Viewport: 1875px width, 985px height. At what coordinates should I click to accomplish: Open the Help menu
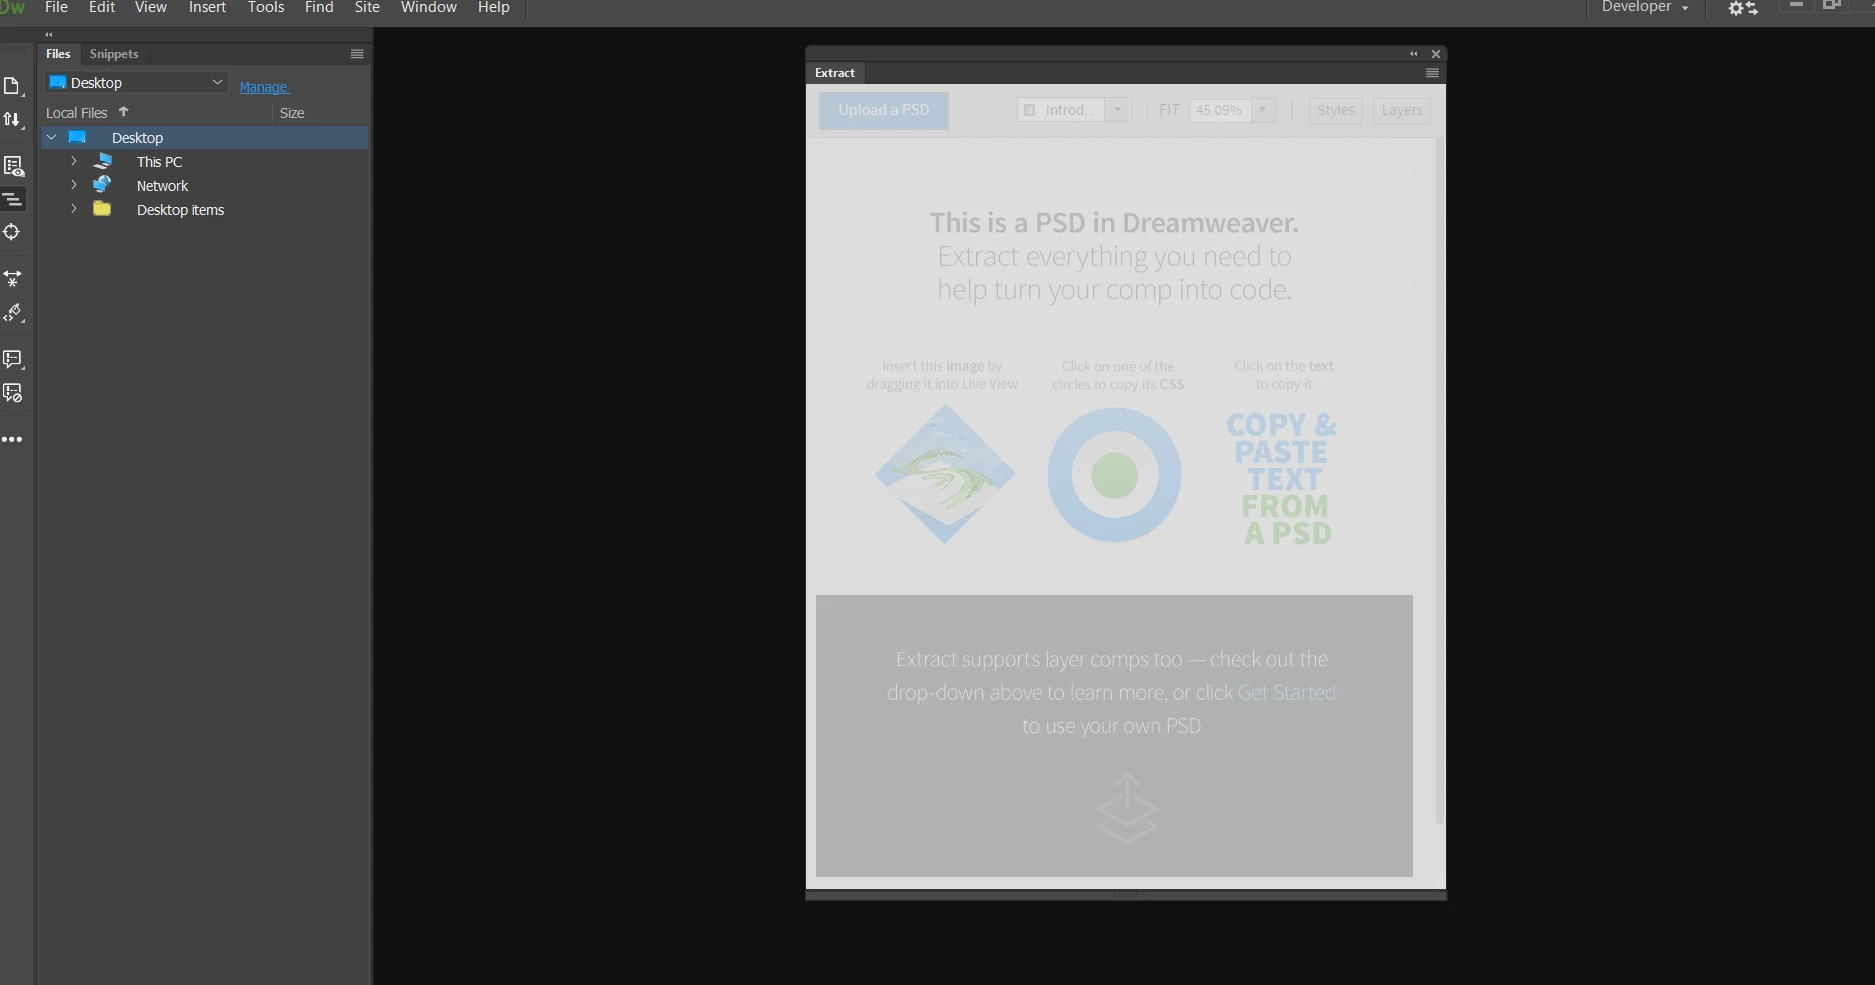click(494, 8)
